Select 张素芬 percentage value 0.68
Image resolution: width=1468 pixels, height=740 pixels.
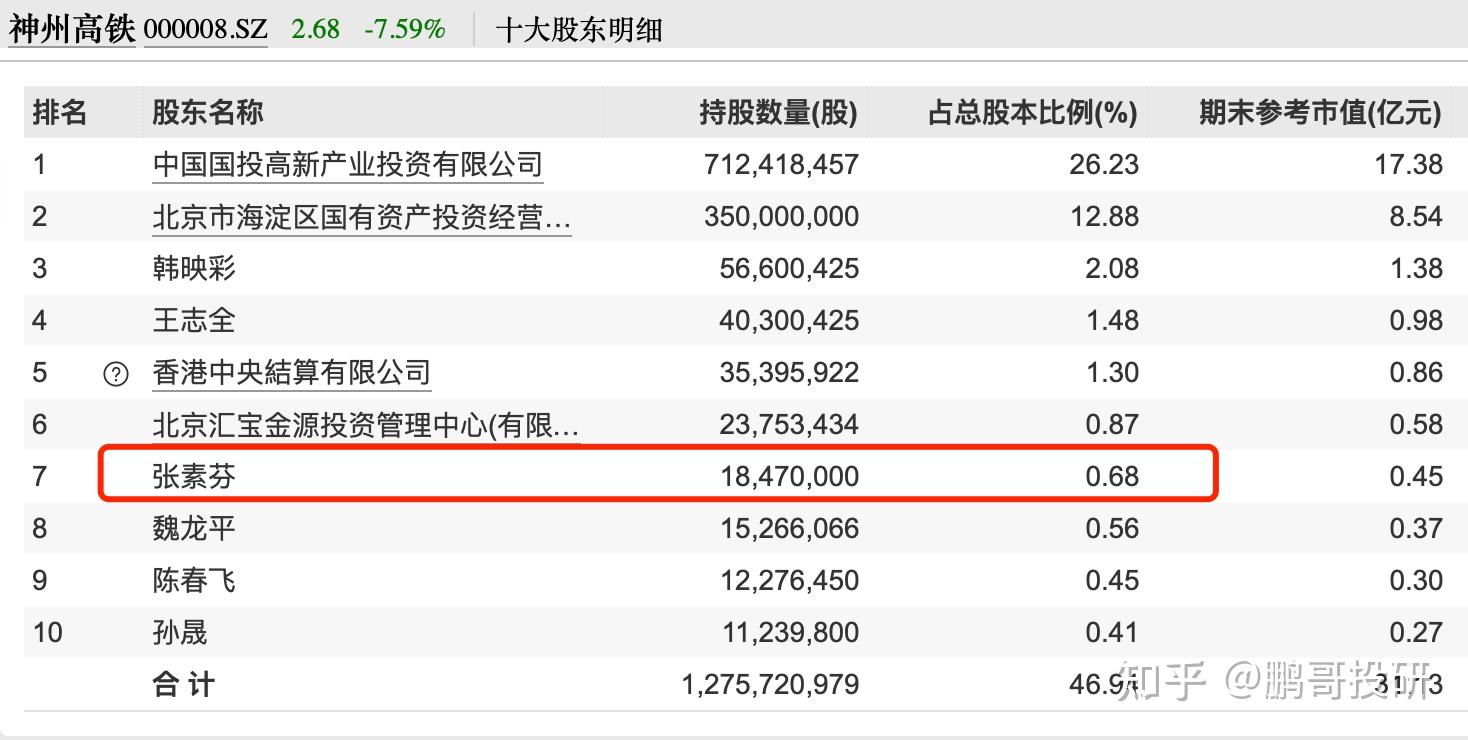pyautogui.click(x=1112, y=476)
